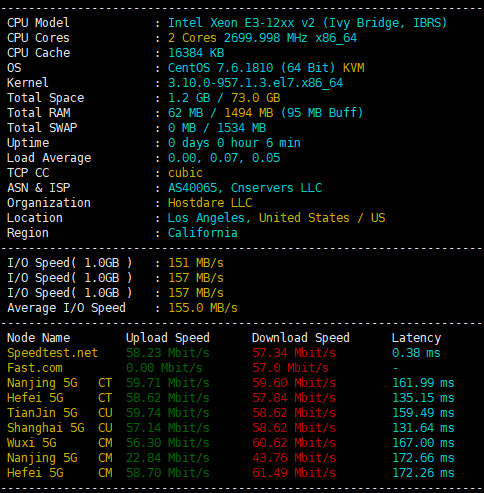Click the Download Speed column header
Screen dimensions: 484x493
[x=301, y=338]
